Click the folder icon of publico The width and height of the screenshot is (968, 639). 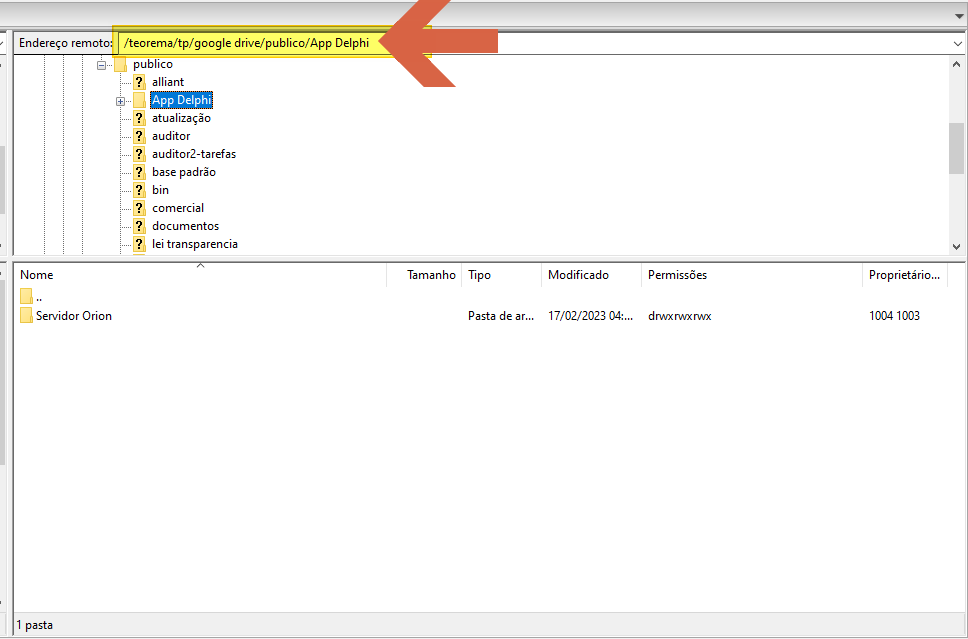(120, 64)
